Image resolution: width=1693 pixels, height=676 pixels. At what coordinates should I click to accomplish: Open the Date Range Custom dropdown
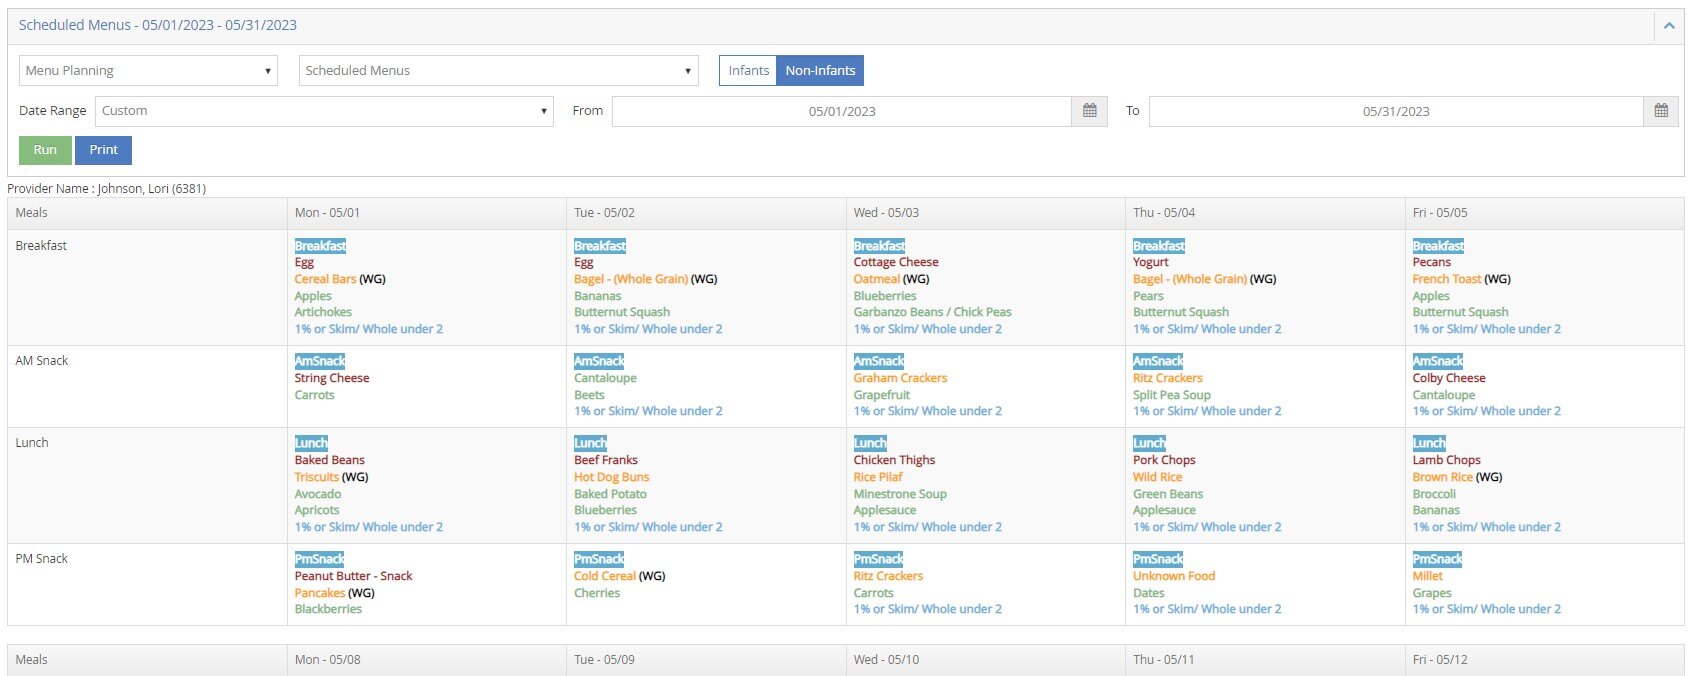click(x=324, y=111)
